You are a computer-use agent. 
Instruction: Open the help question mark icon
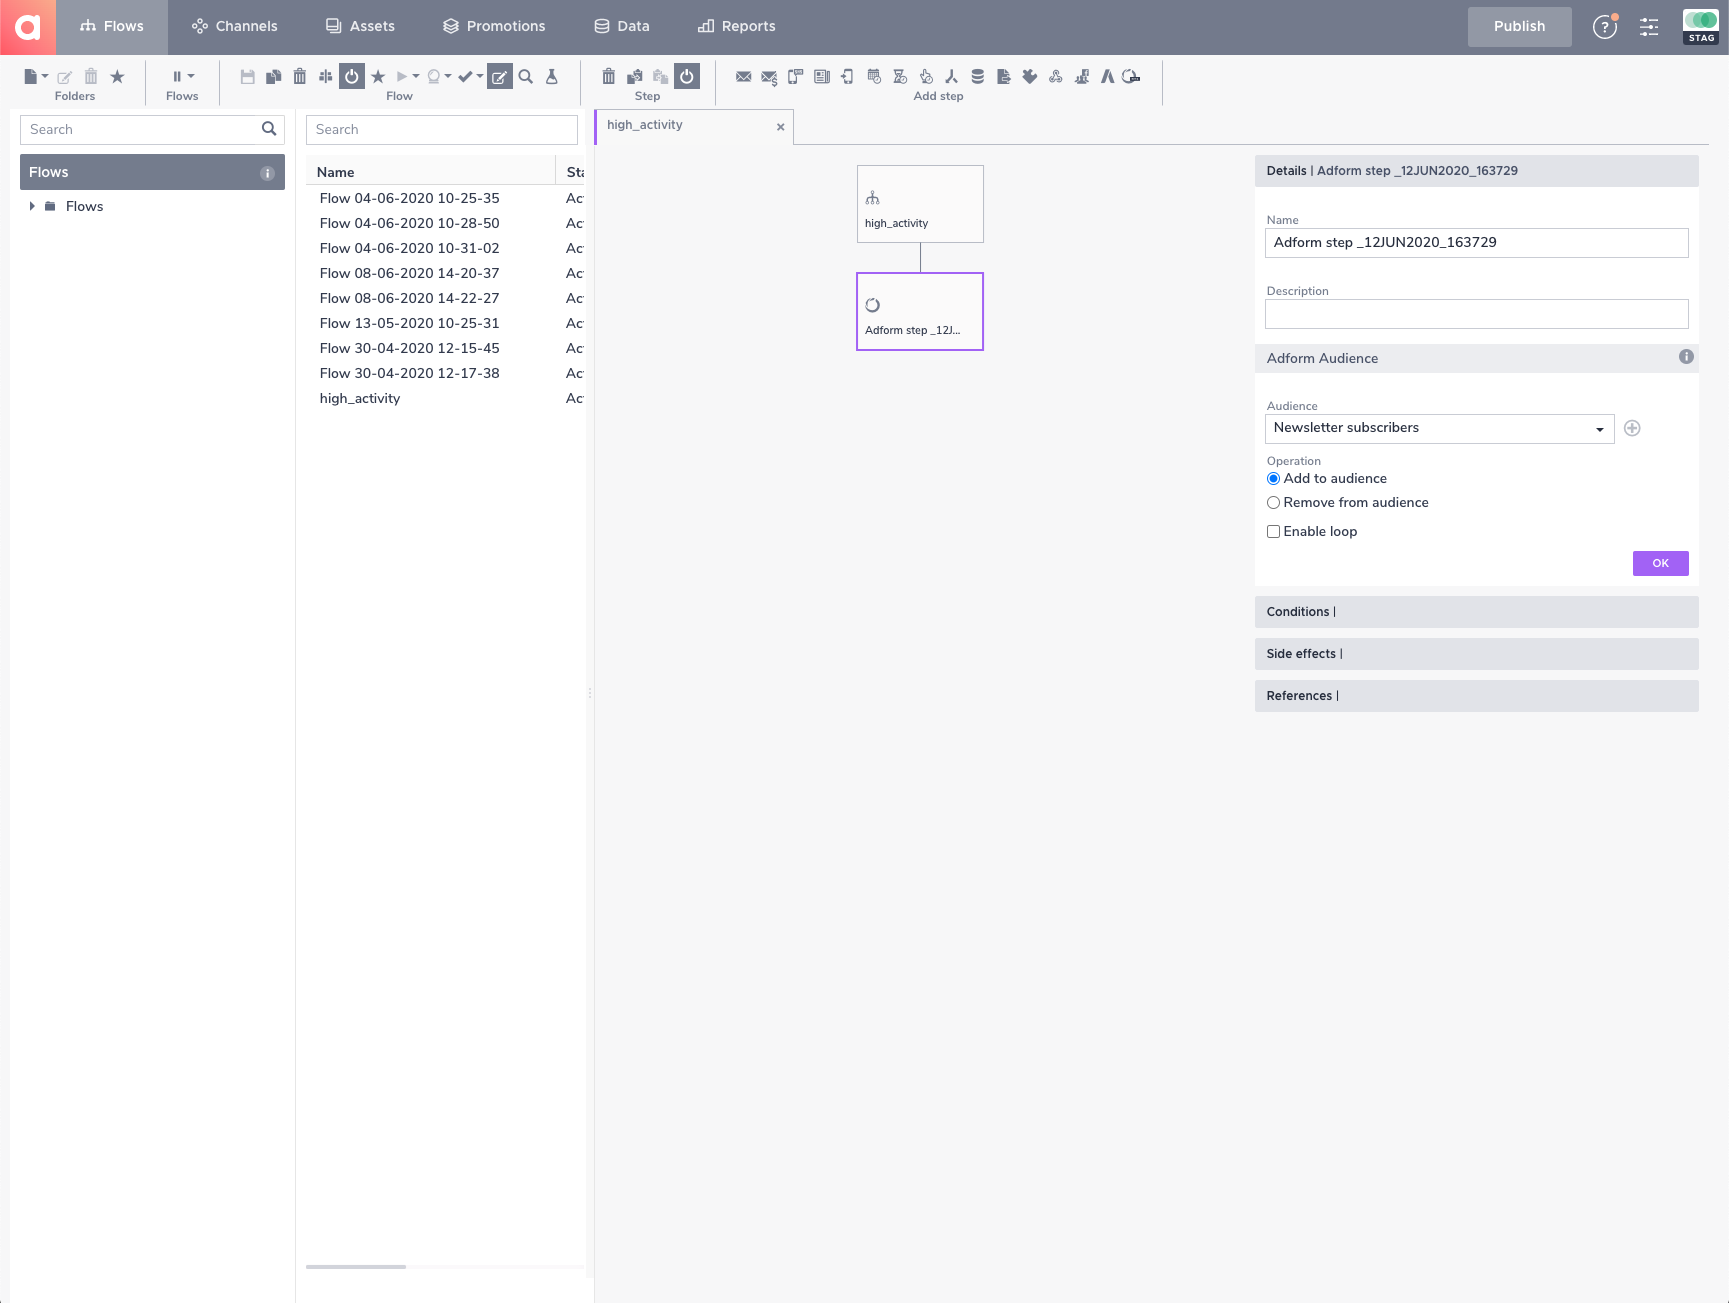1604,27
